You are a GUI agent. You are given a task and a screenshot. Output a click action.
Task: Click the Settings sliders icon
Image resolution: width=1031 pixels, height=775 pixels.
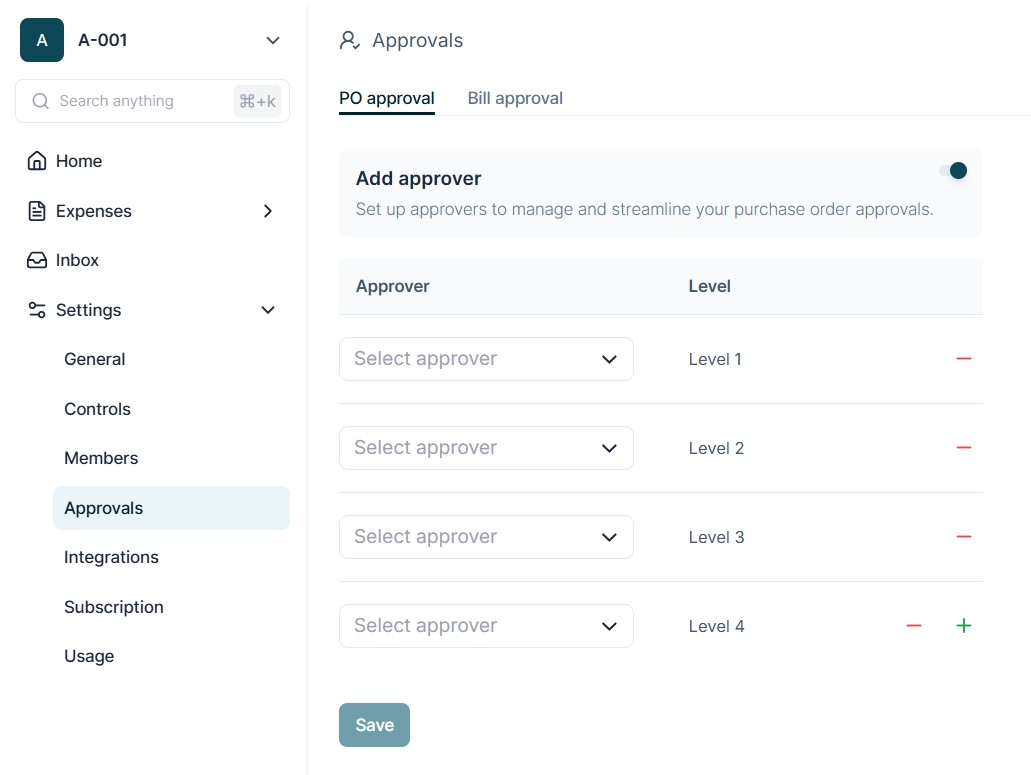pyautogui.click(x=37, y=310)
